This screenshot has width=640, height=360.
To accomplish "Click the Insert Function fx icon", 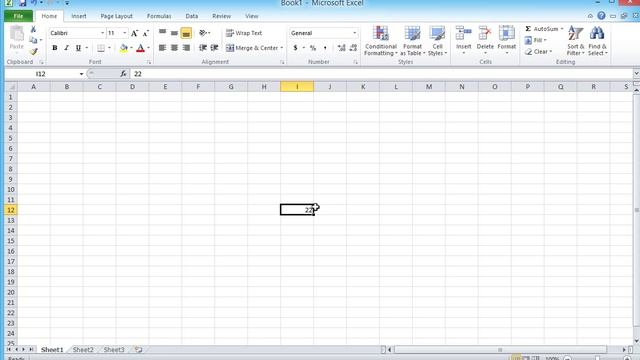I will tap(123, 74).
